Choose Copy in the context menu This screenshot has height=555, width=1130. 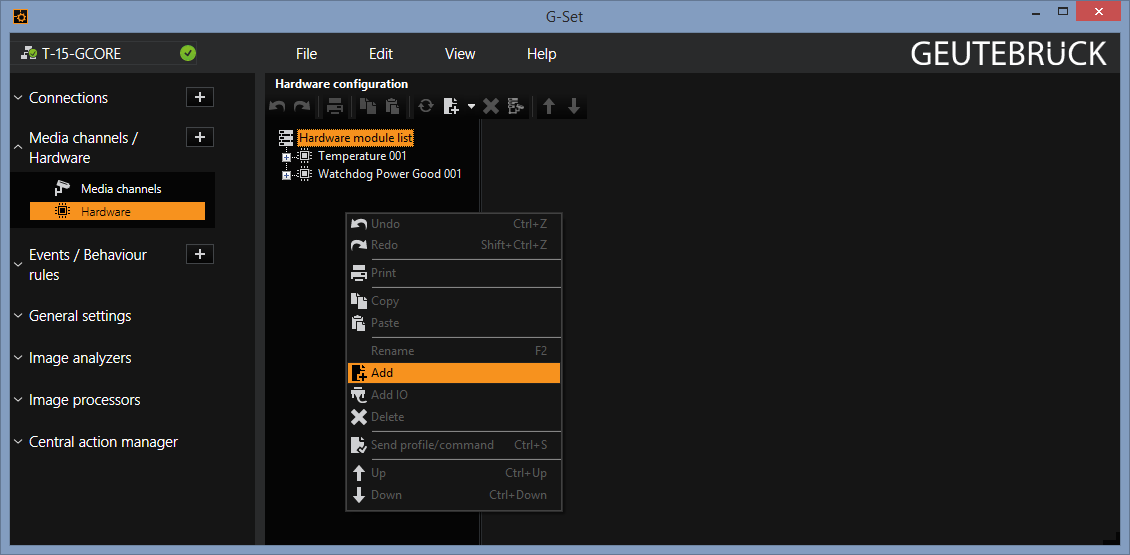pos(454,301)
